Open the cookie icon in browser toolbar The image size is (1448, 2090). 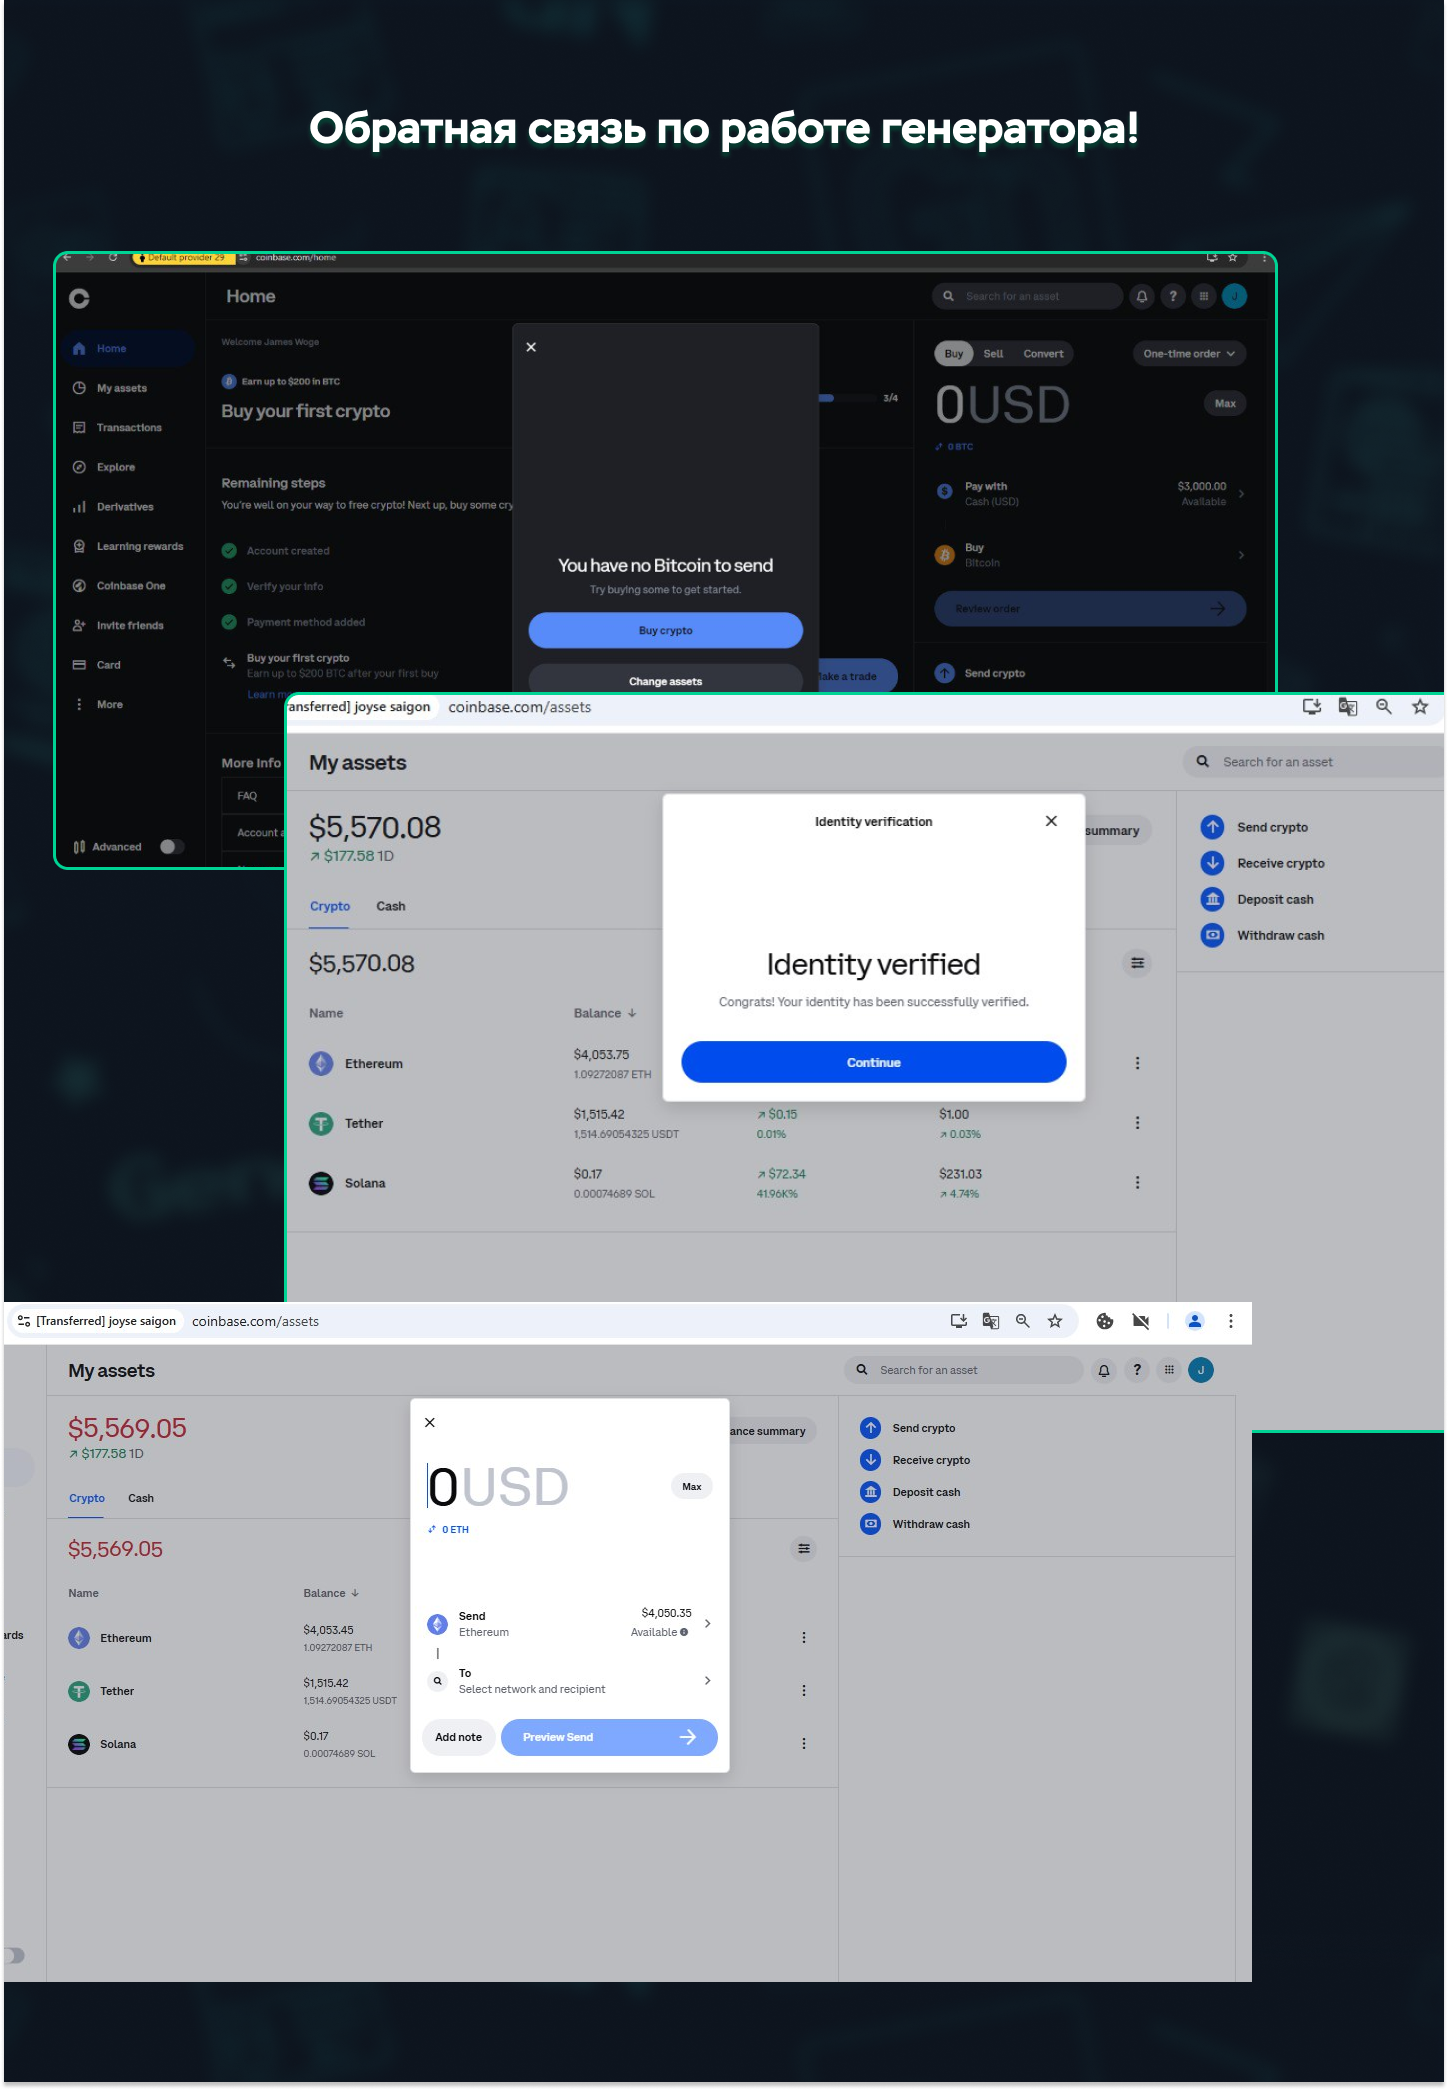[1104, 1321]
